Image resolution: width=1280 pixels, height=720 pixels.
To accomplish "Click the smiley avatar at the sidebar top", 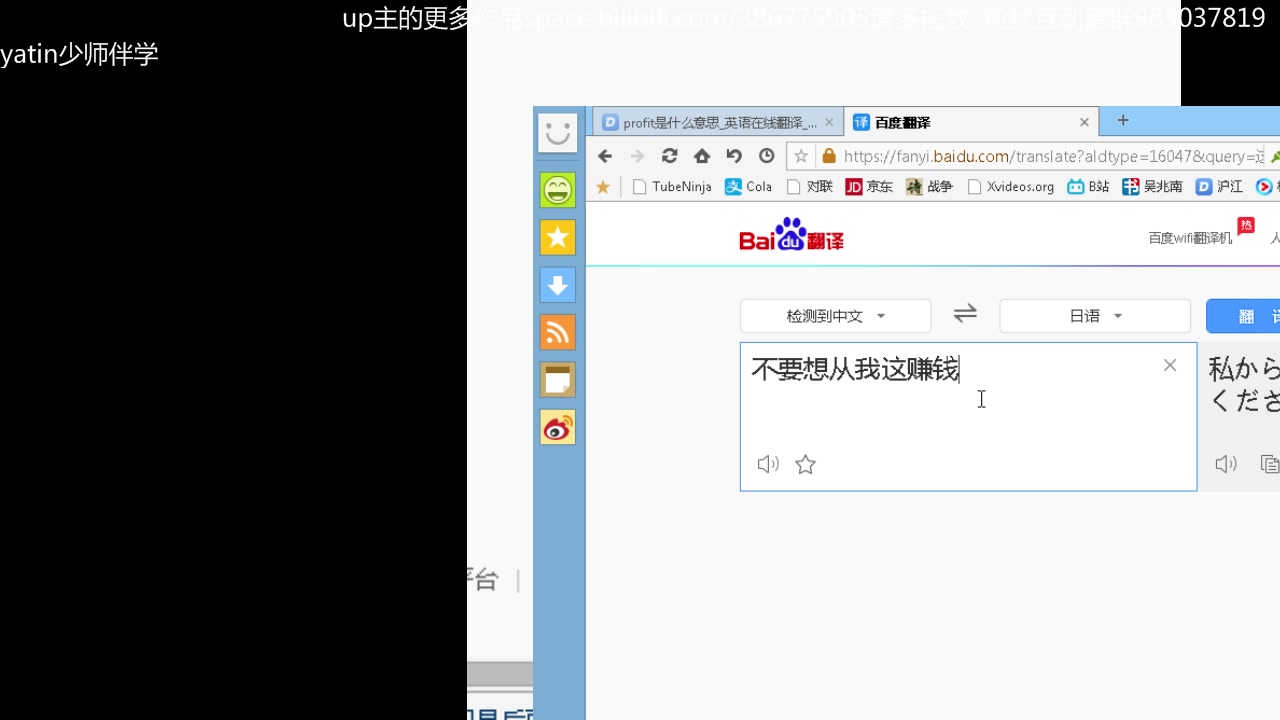I will click(x=558, y=133).
